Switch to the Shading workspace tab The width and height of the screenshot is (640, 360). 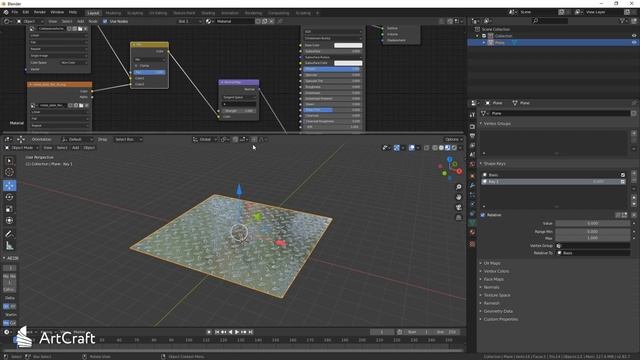click(208, 13)
